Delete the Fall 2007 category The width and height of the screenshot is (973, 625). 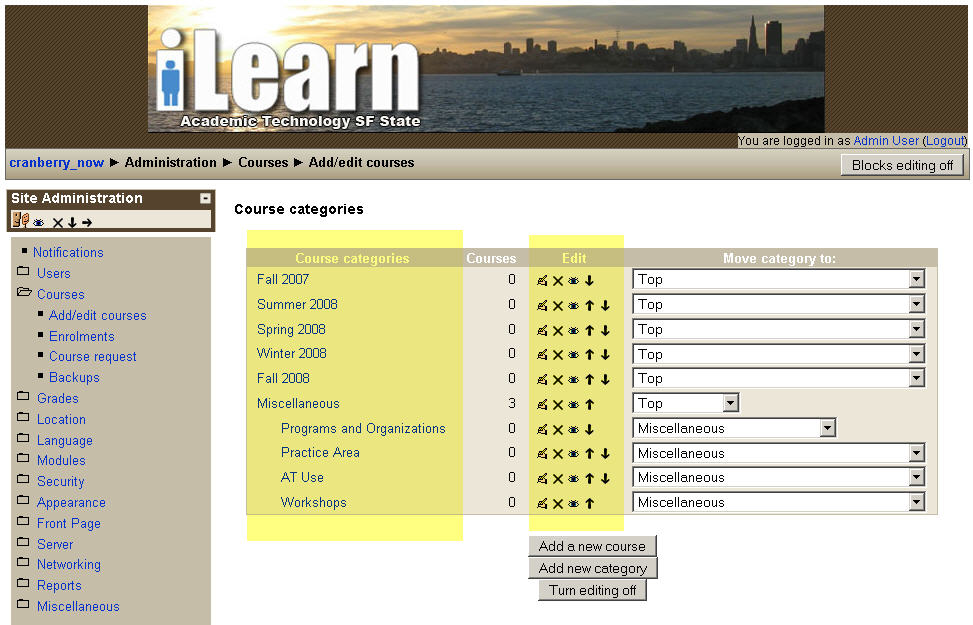(x=558, y=281)
